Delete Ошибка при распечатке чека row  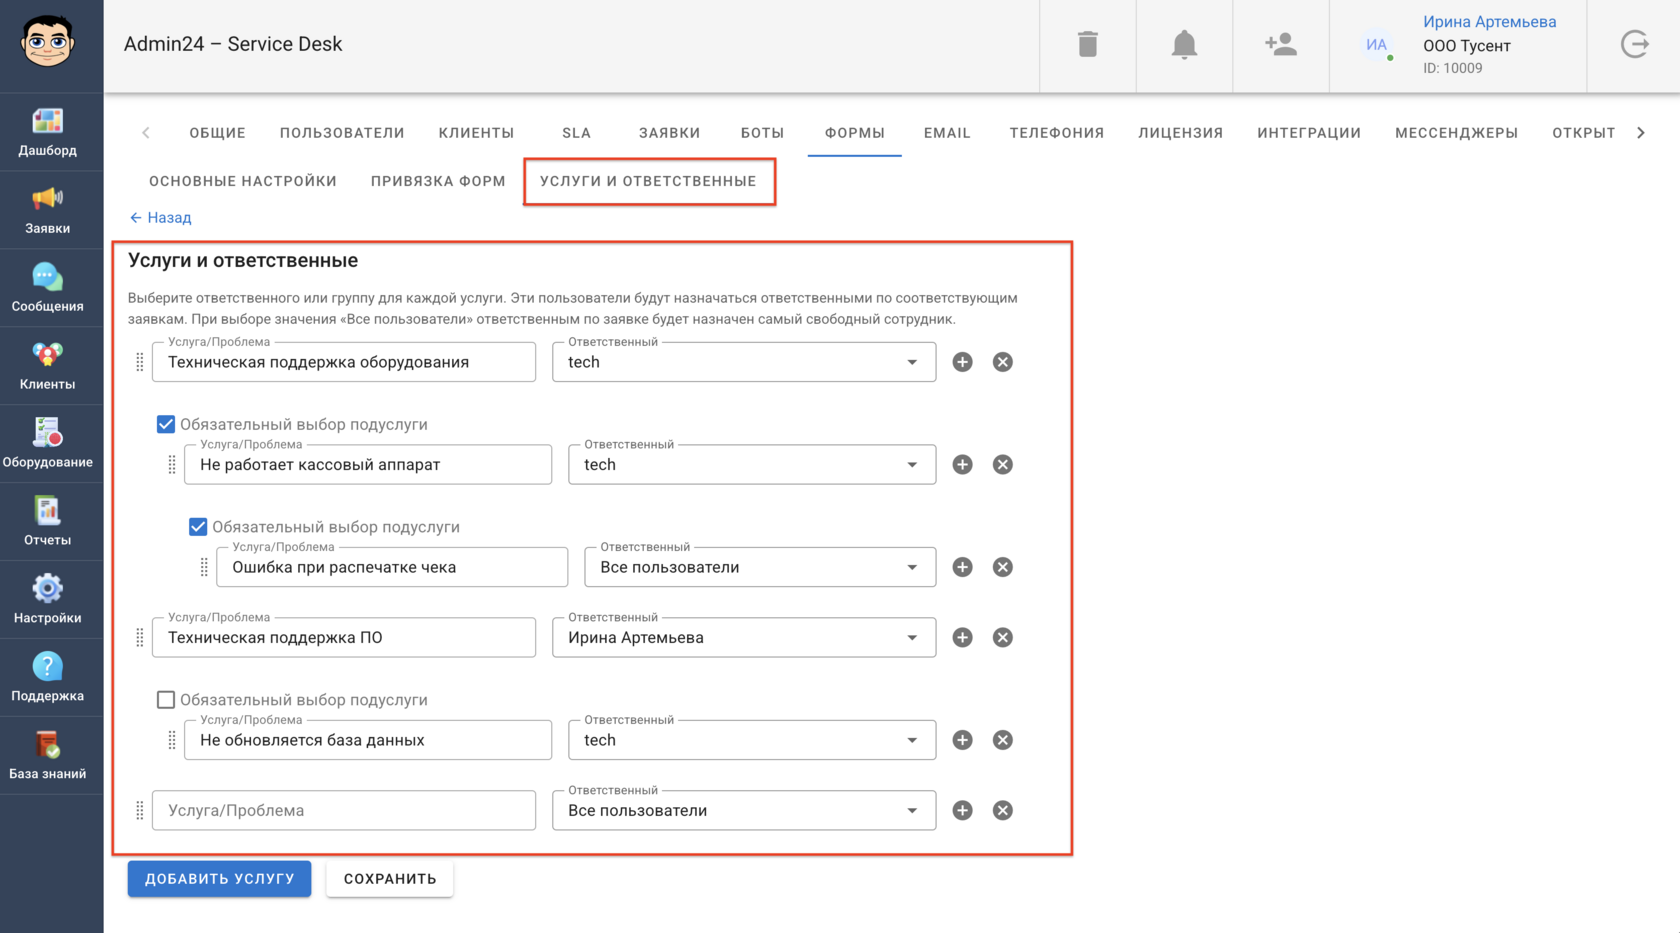tap(1002, 567)
